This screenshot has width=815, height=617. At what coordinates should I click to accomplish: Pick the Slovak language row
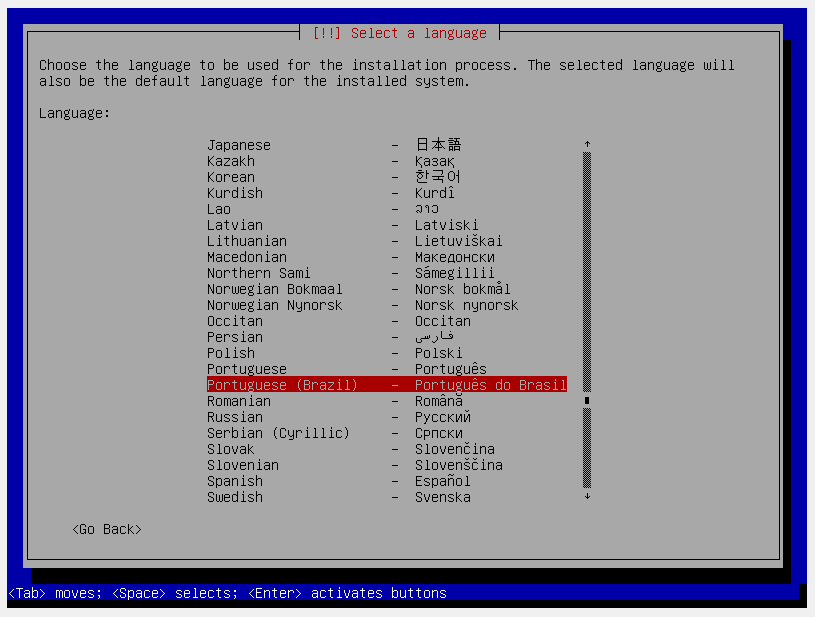pyautogui.click(x=387, y=449)
